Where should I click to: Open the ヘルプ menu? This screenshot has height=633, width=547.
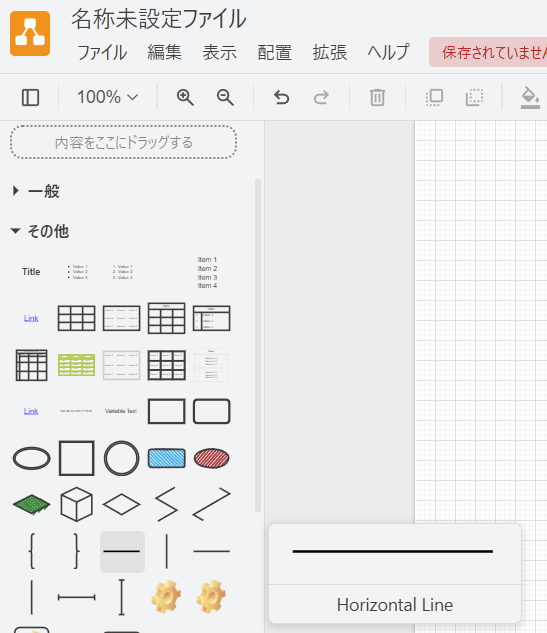tap(388, 53)
